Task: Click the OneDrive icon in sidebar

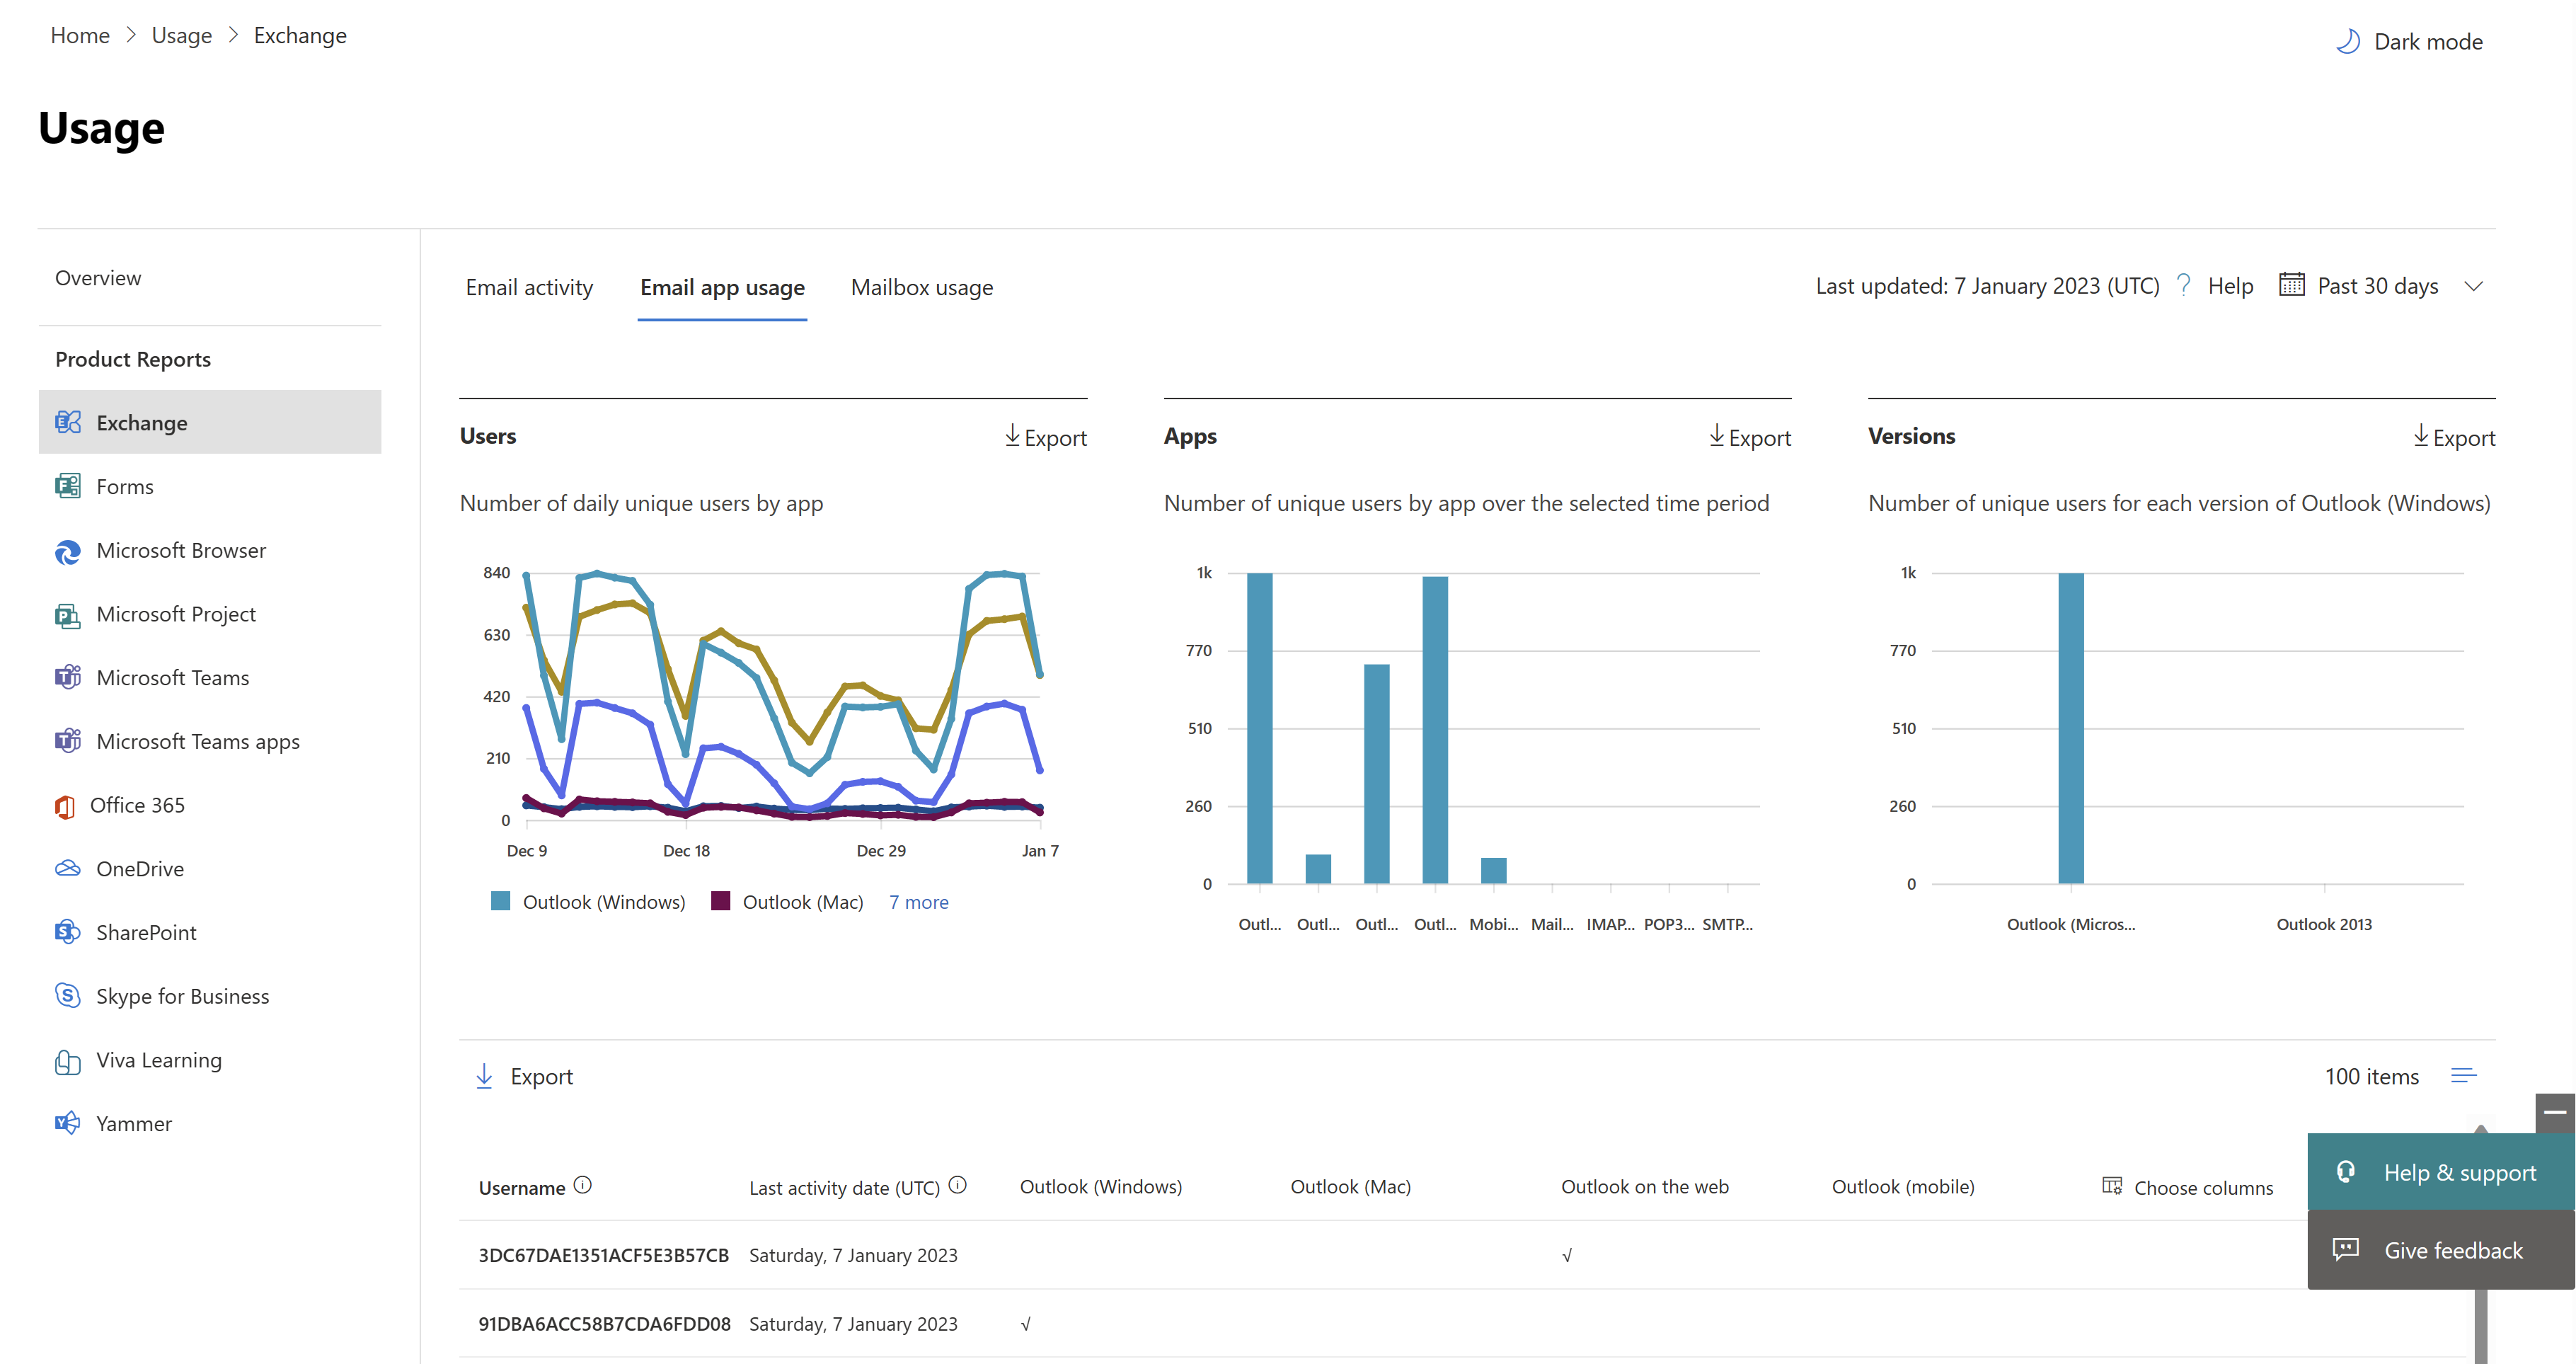Action: pos(64,868)
